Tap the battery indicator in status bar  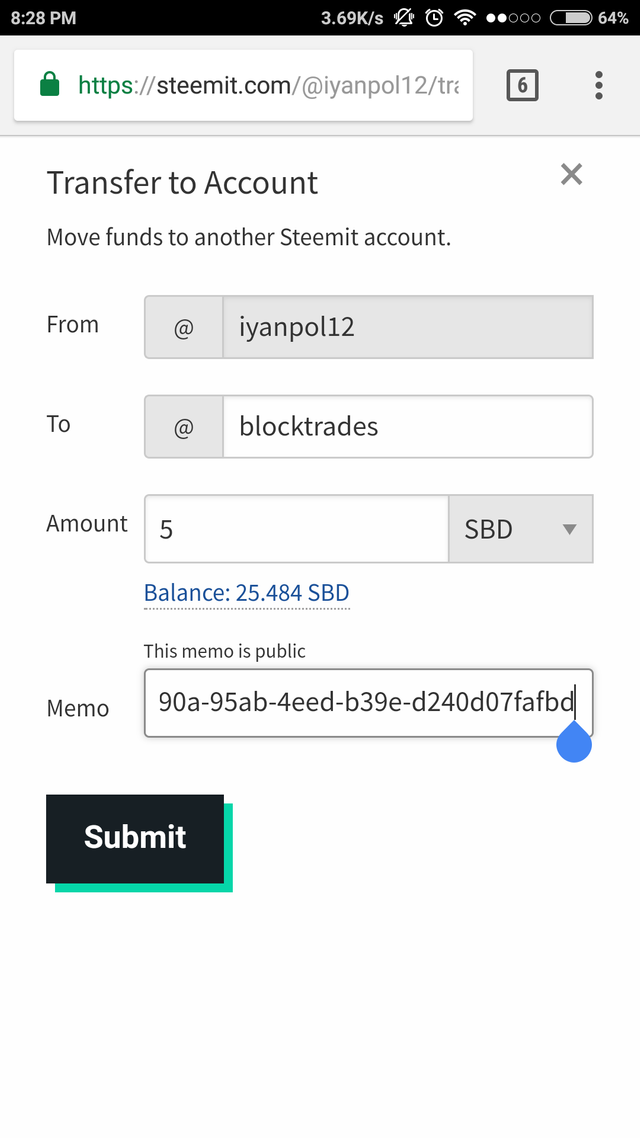(x=570, y=18)
